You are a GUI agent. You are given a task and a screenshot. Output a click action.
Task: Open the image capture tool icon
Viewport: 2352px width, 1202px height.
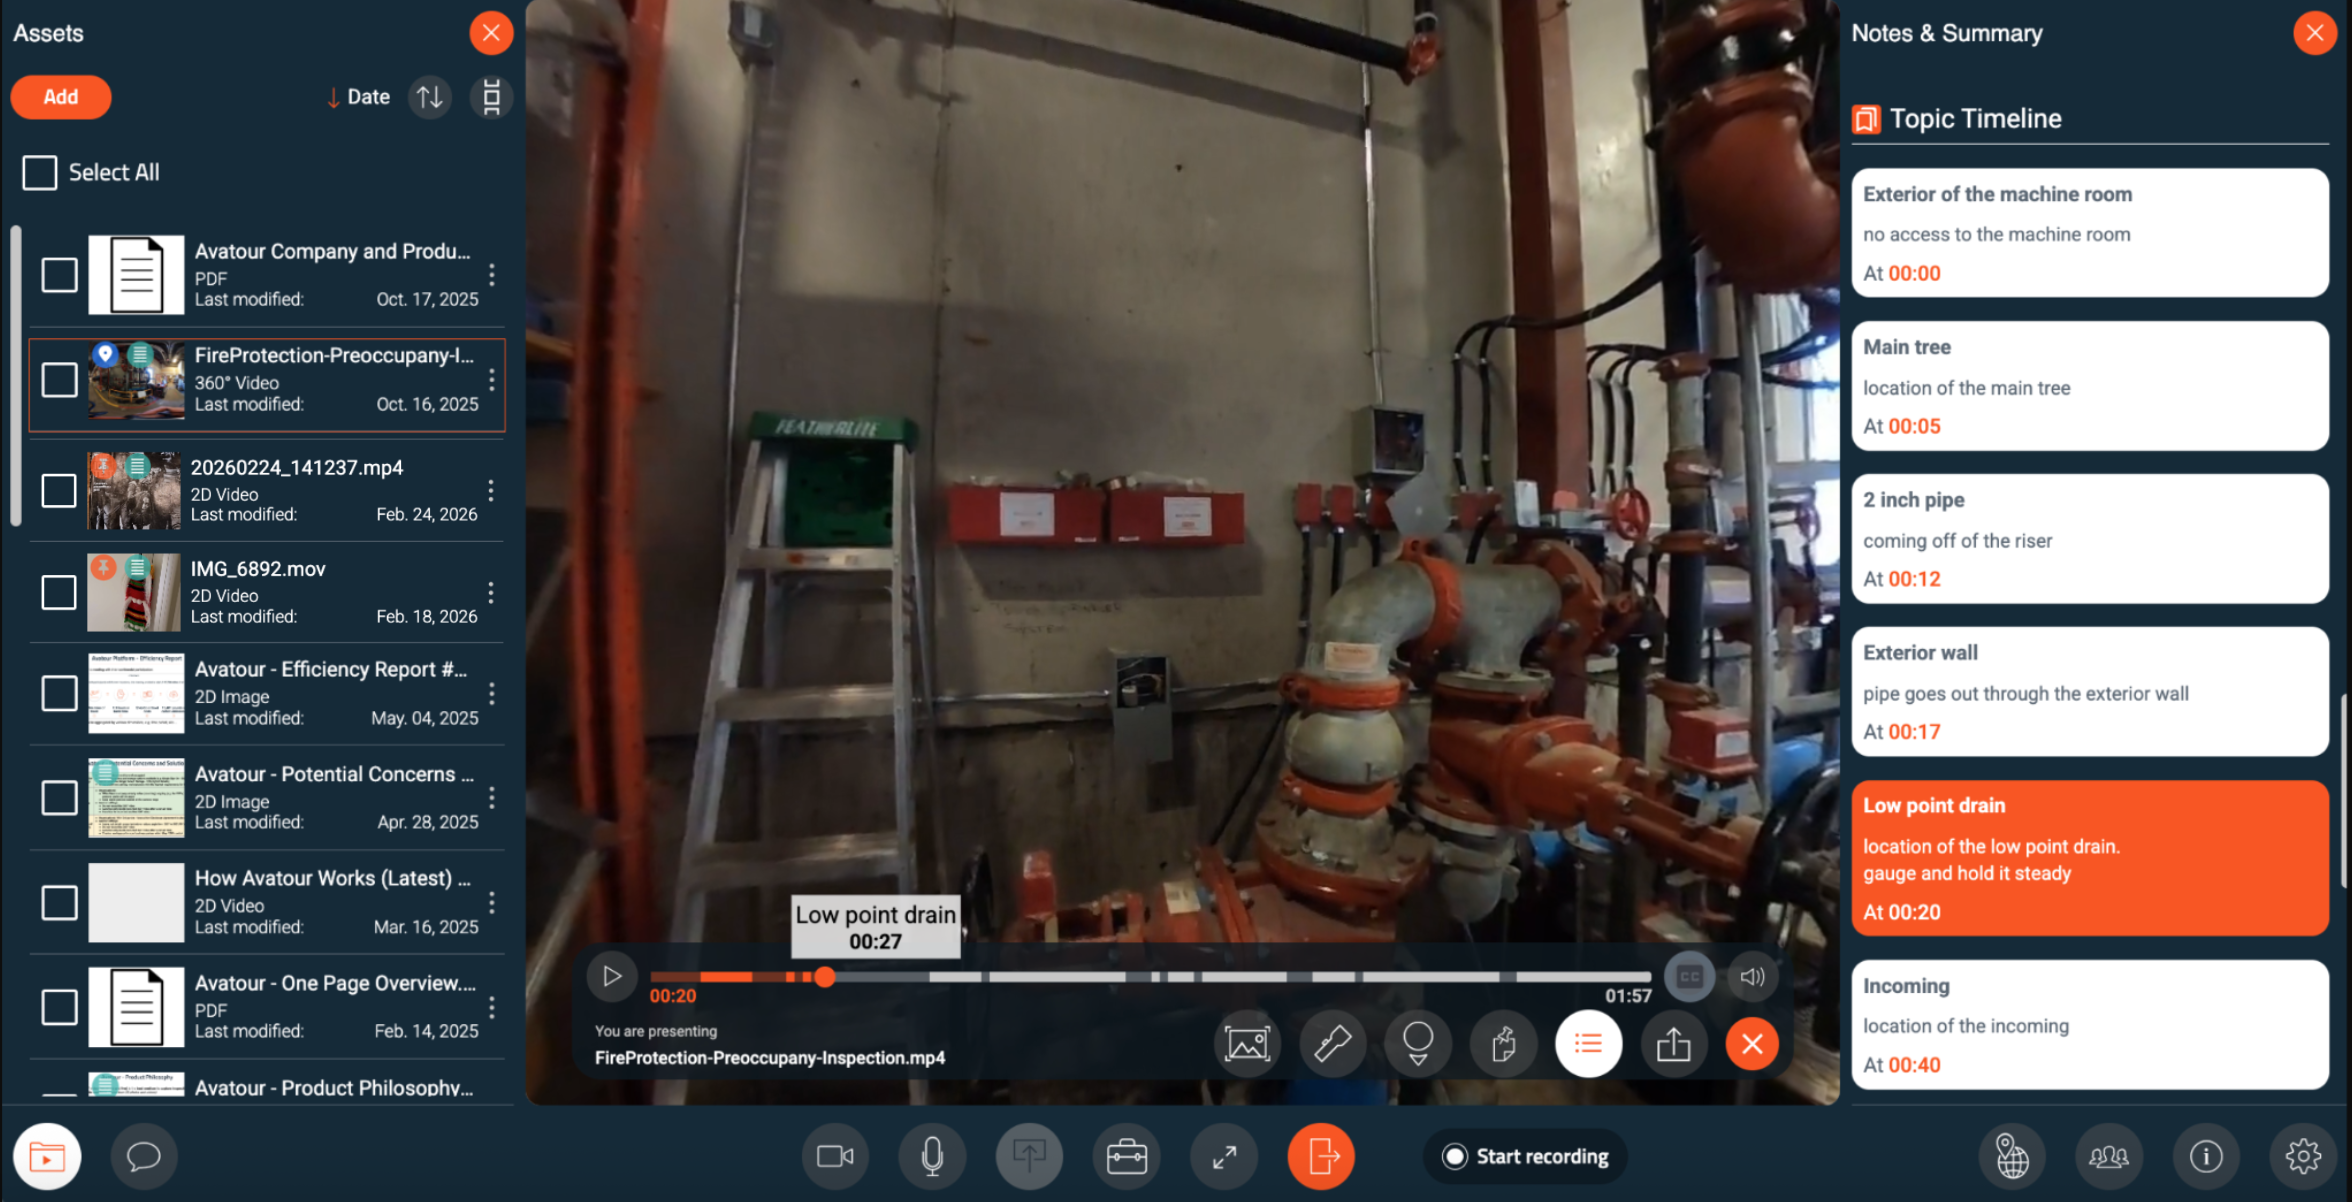pos(1247,1044)
